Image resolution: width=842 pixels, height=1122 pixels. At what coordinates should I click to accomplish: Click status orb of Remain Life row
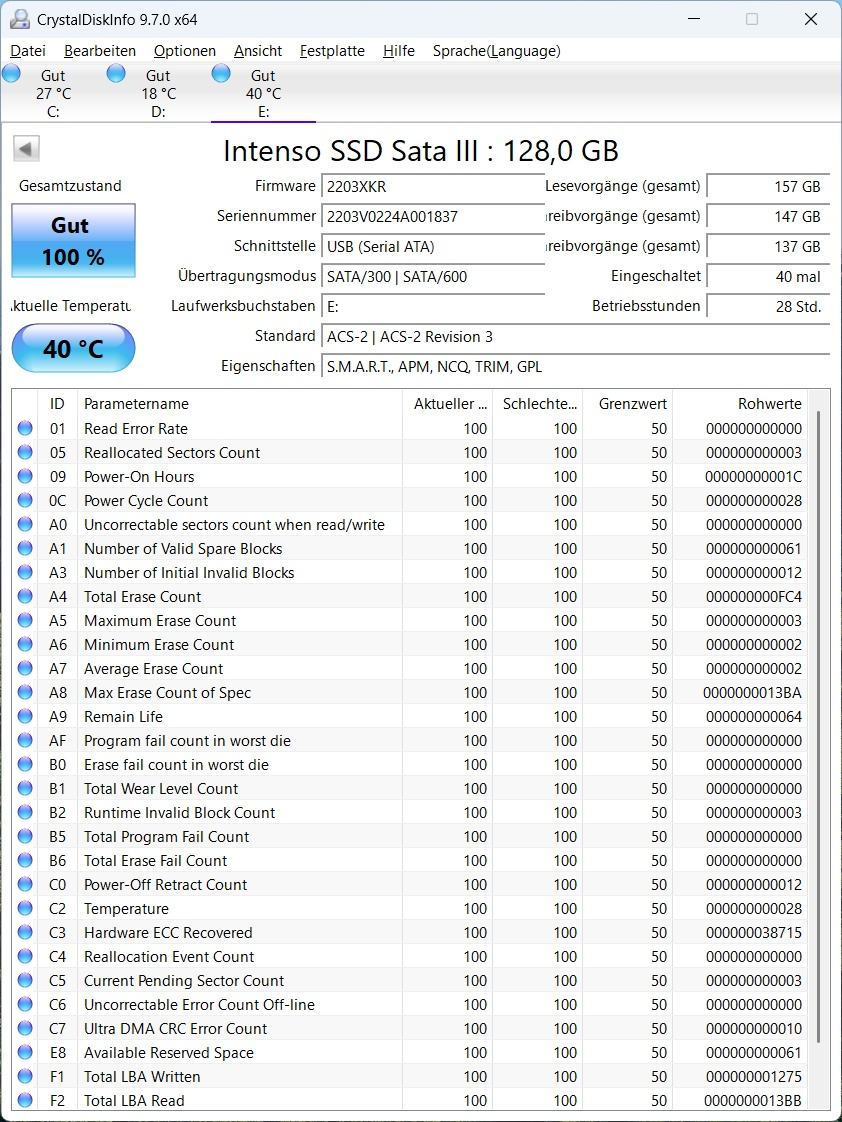25,716
